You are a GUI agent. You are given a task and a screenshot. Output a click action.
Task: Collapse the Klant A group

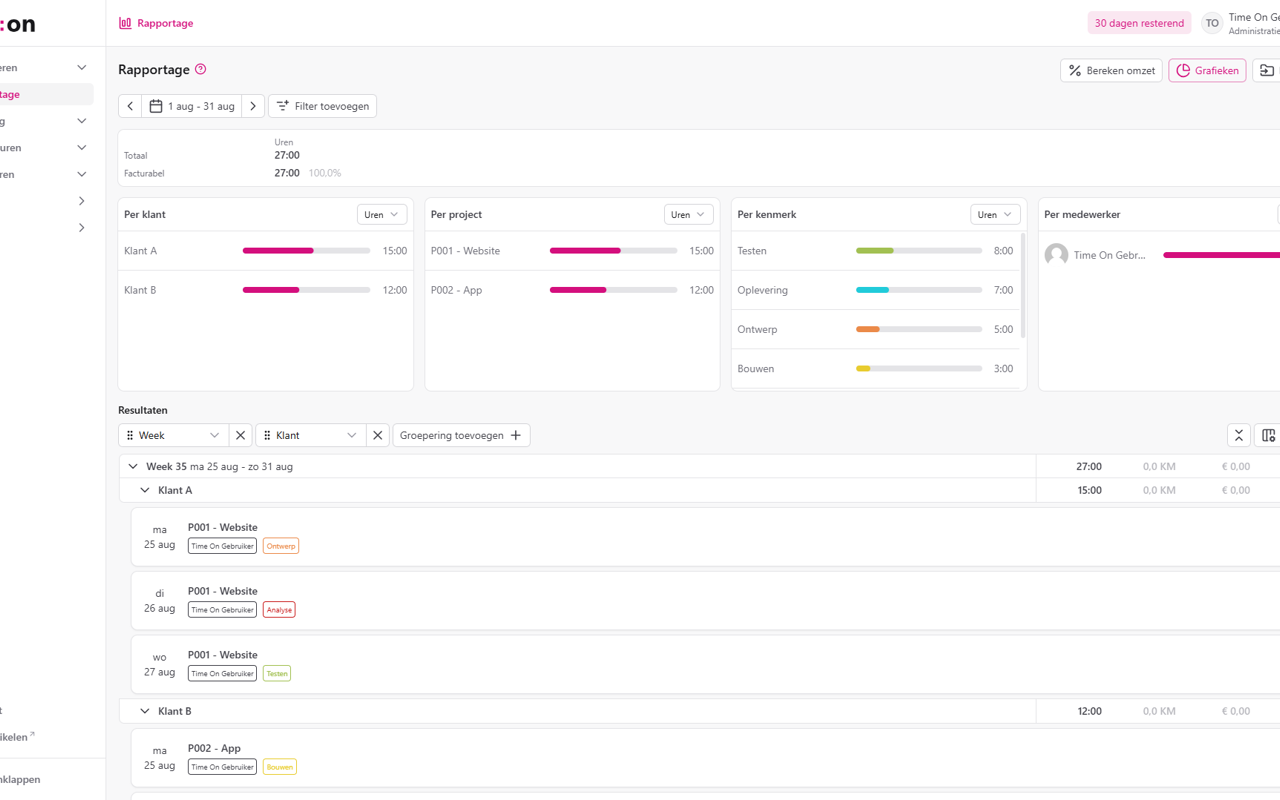pyautogui.click(x=145, y=490)
